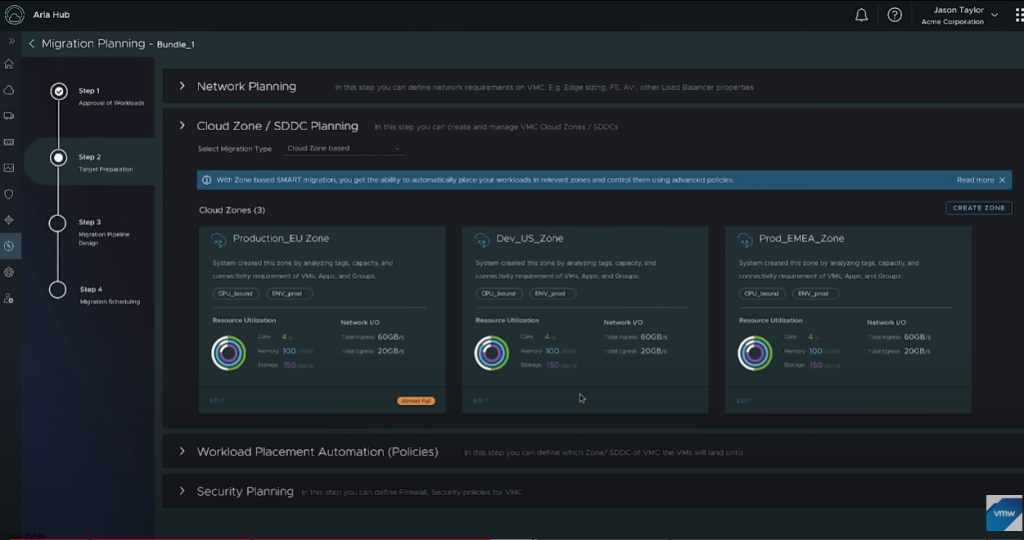This screenshot has width=1024, height=540.
Task: Go to Step 2 Target Preparation
Action: click(x=106, y=163)
